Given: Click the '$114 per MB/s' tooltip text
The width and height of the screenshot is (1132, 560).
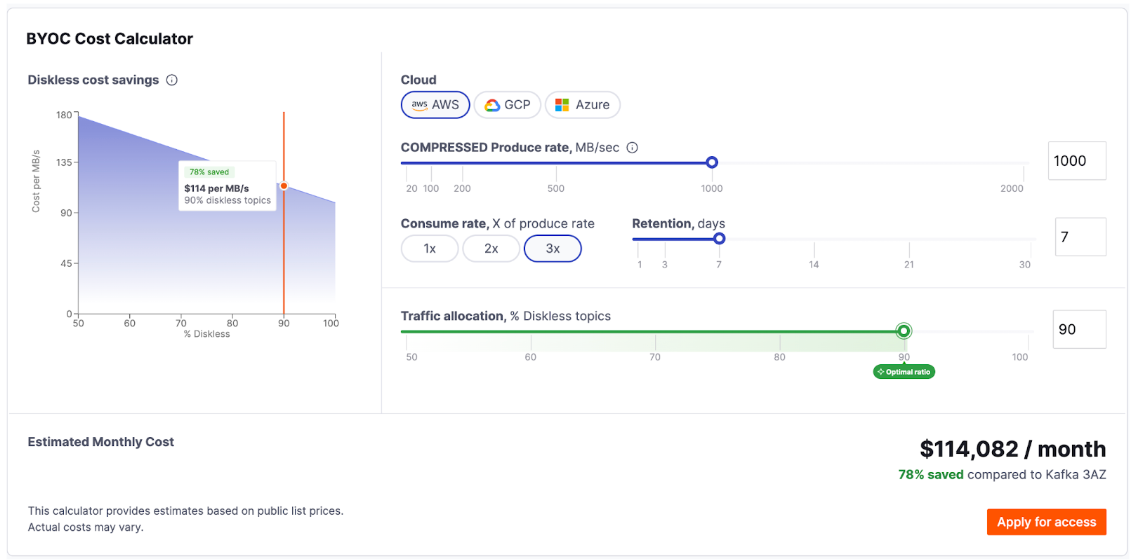Looking at the screenshot, I should click(217, 188).
